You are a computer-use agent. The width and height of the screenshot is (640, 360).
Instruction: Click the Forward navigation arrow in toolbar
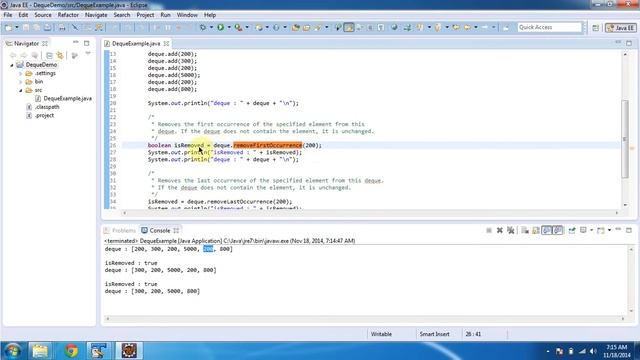point(484,27)
